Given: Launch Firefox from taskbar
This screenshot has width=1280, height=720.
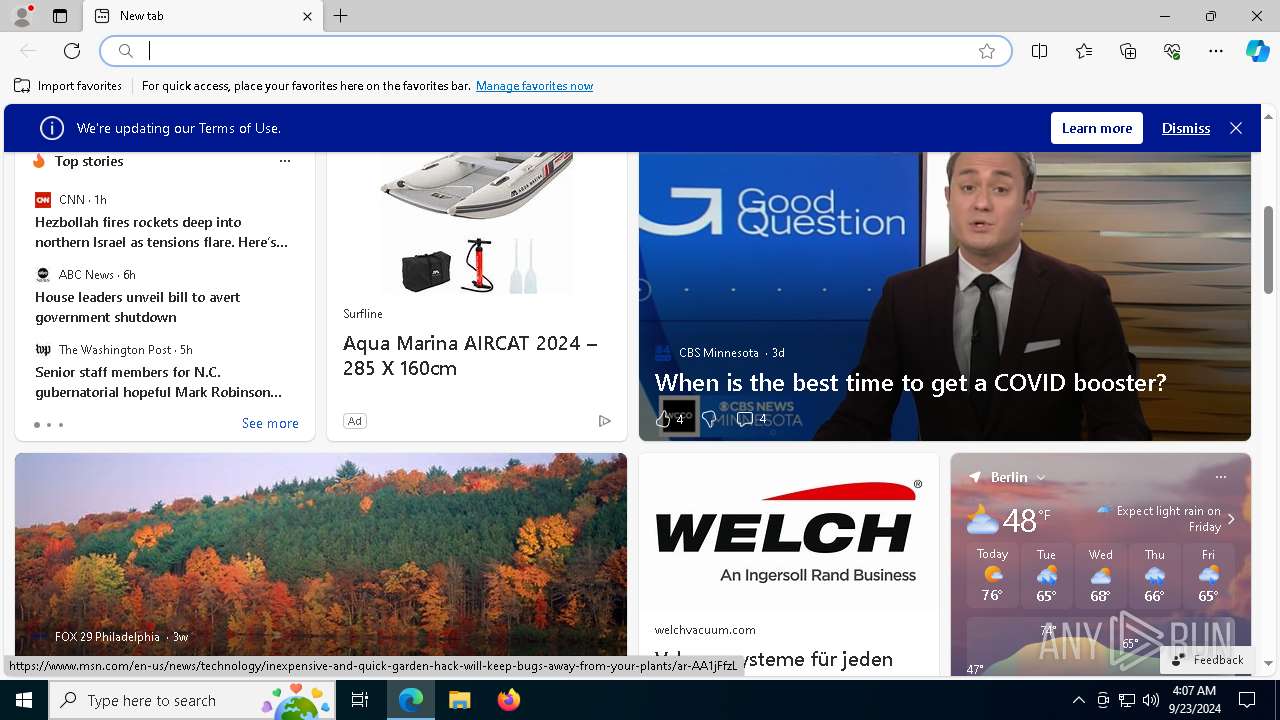Looking at the screenshot, I should pyautogui.click(x=509, y=700).
